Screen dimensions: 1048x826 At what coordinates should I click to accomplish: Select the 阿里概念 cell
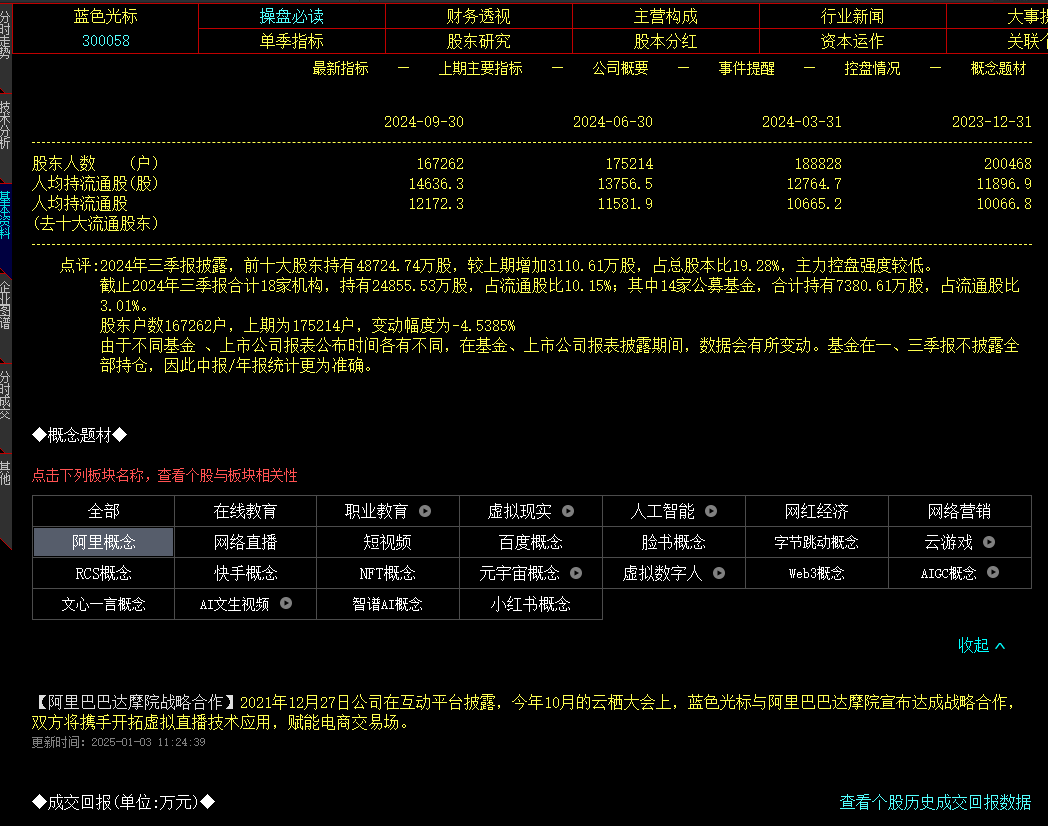[x=104, y=542]
